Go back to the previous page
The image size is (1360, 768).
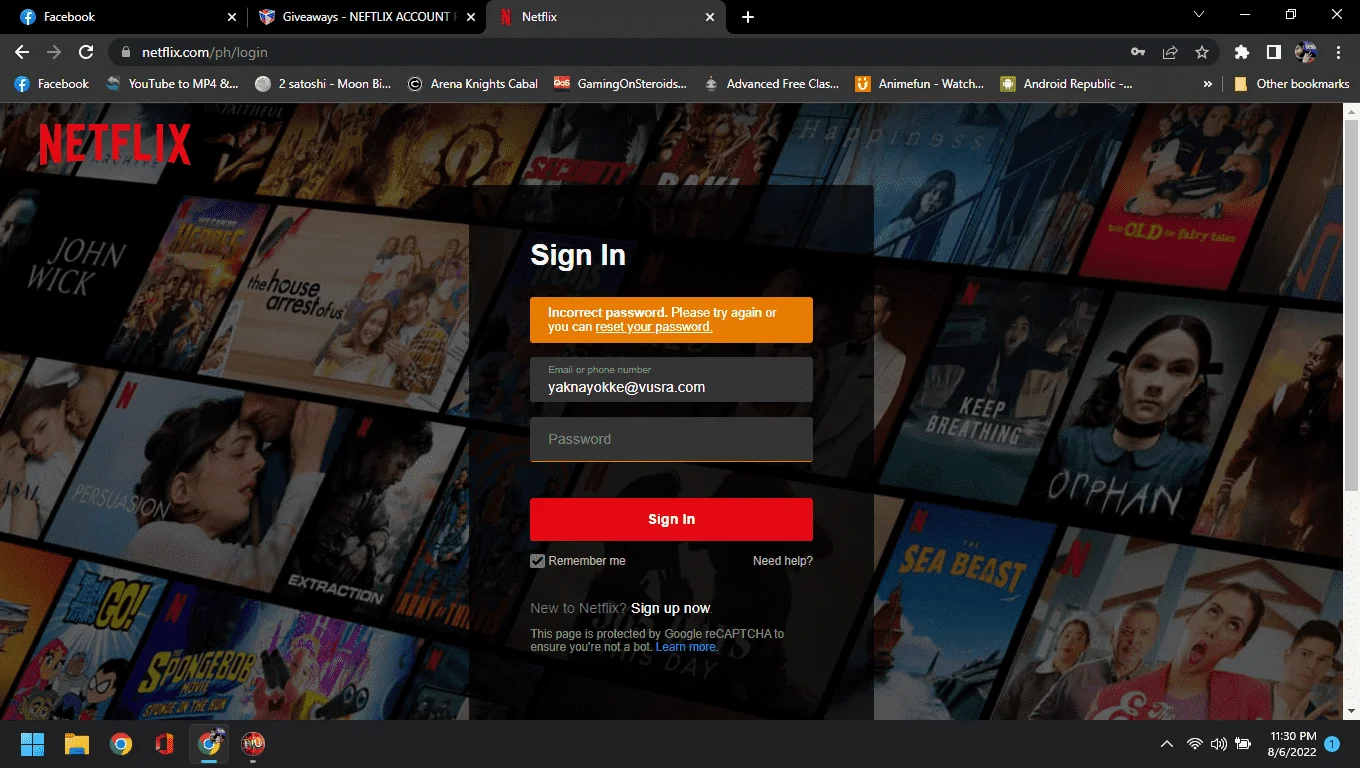[22, 52]
